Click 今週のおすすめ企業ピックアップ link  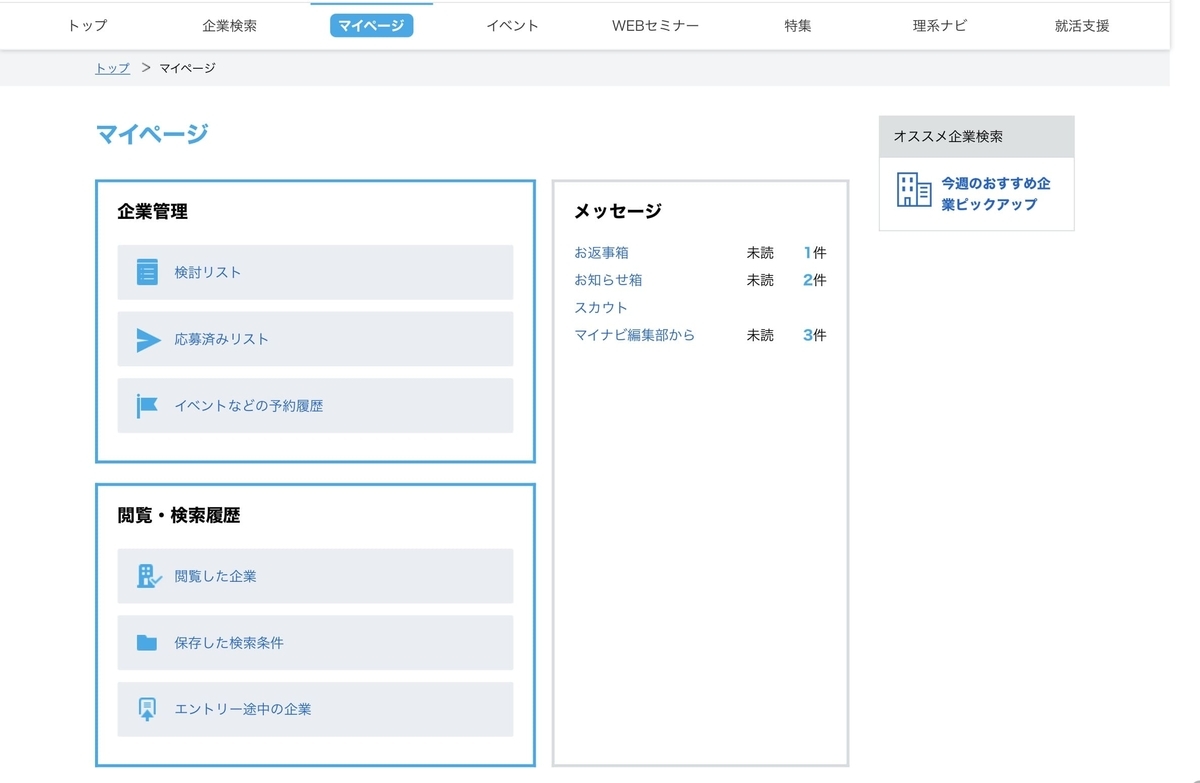point(995,194)
